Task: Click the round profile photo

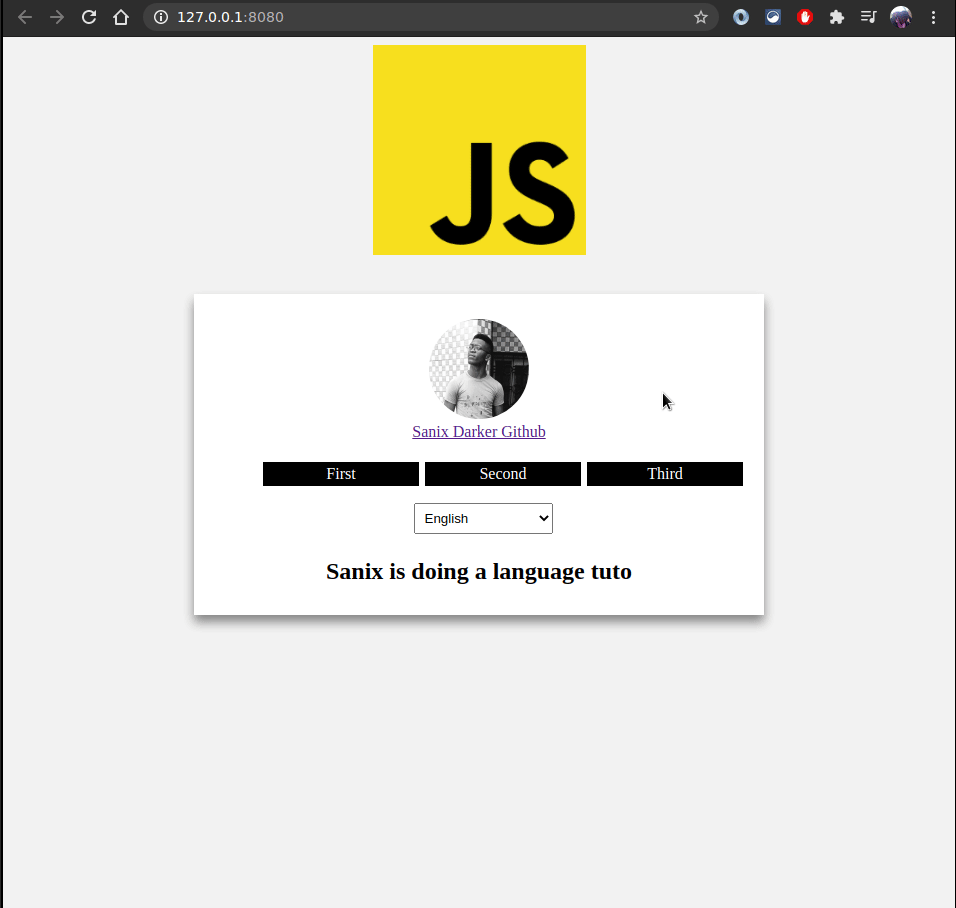Action: [479, 368]
